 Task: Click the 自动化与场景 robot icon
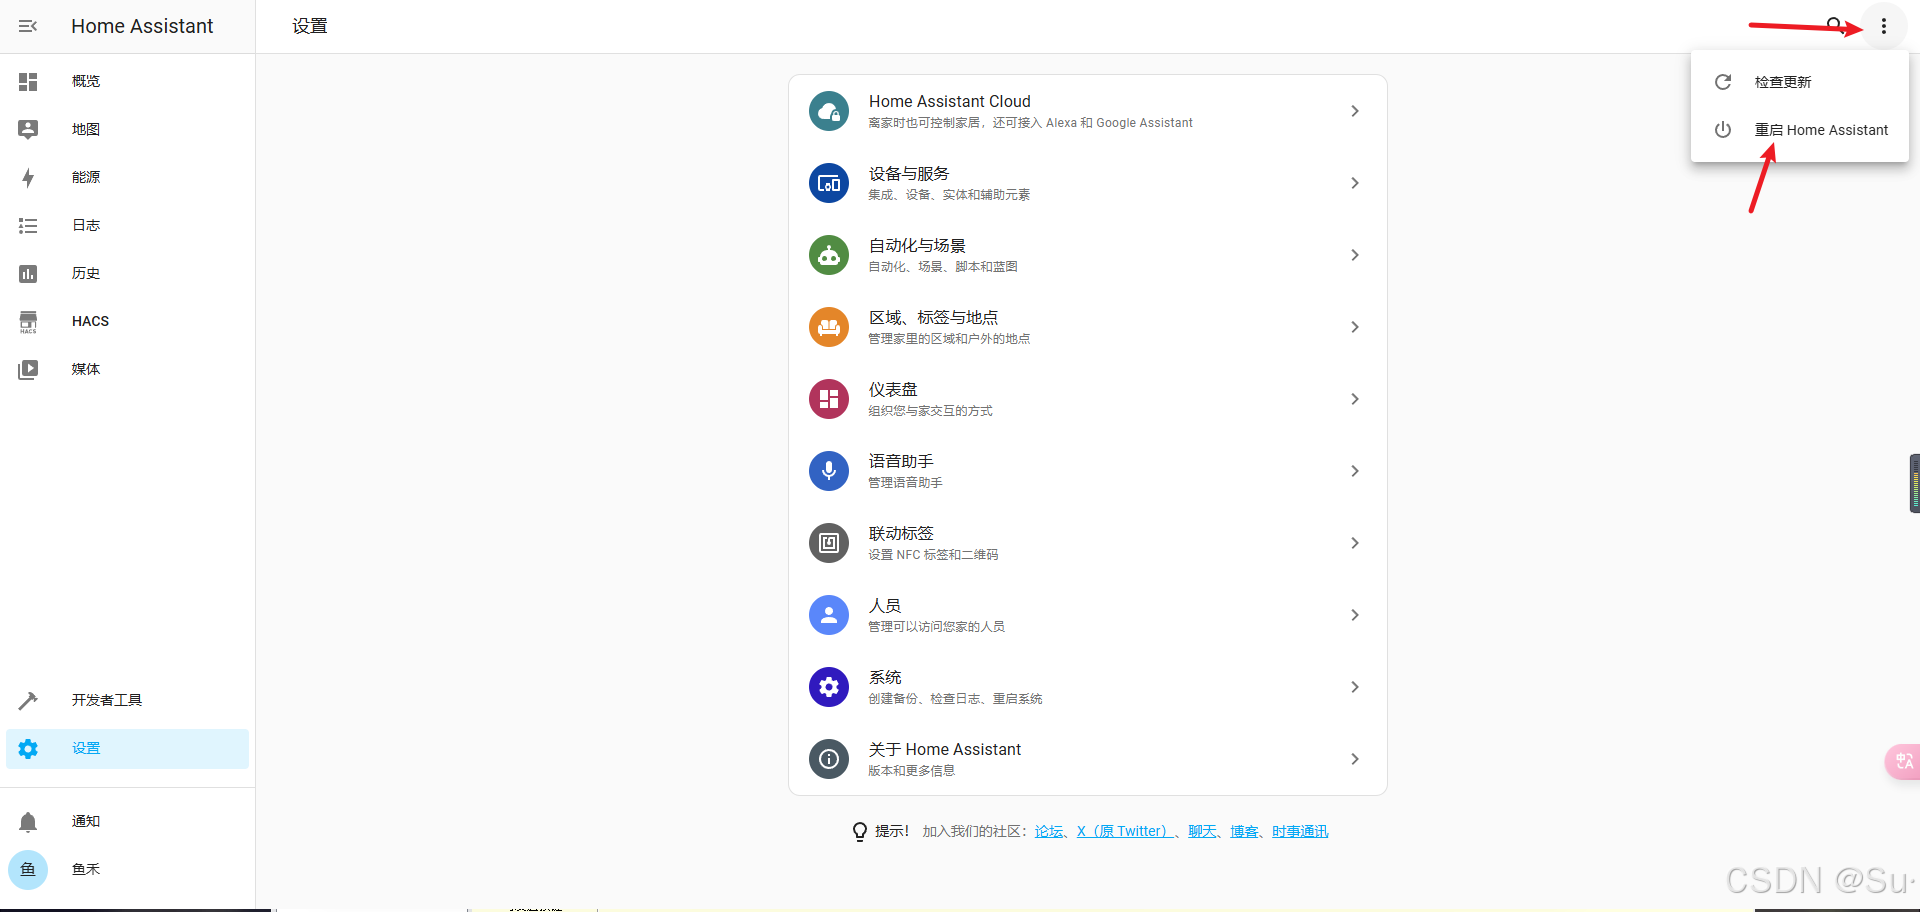click(829, 255)
